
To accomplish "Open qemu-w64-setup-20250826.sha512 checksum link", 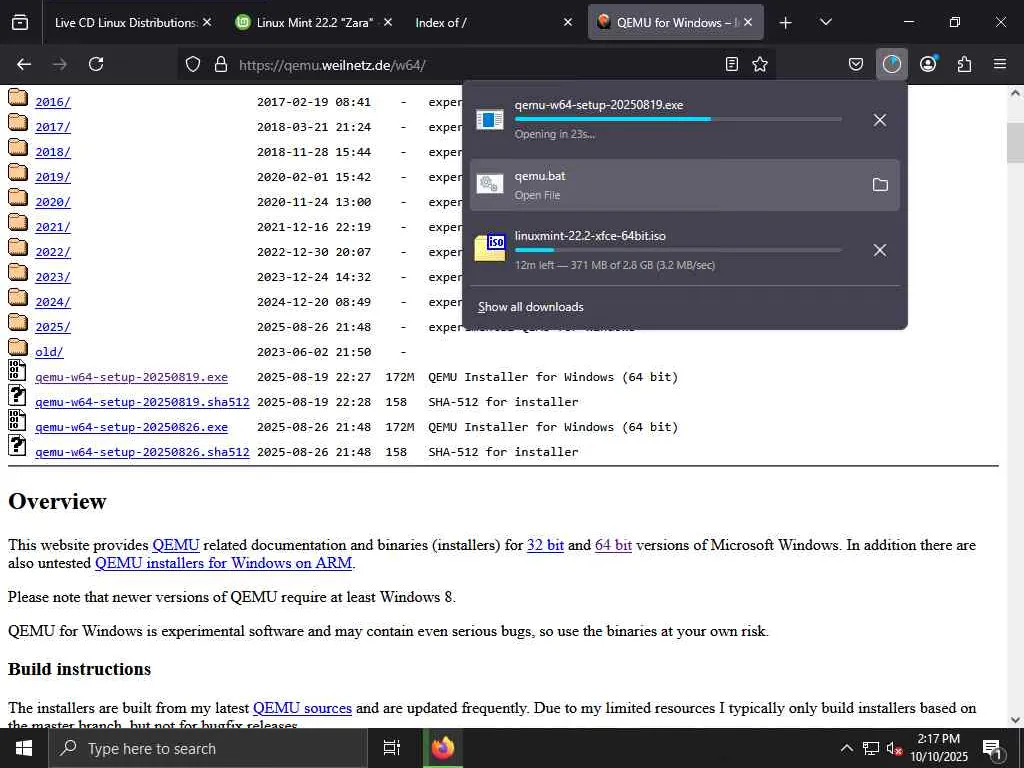I will (x=142, y=452).
